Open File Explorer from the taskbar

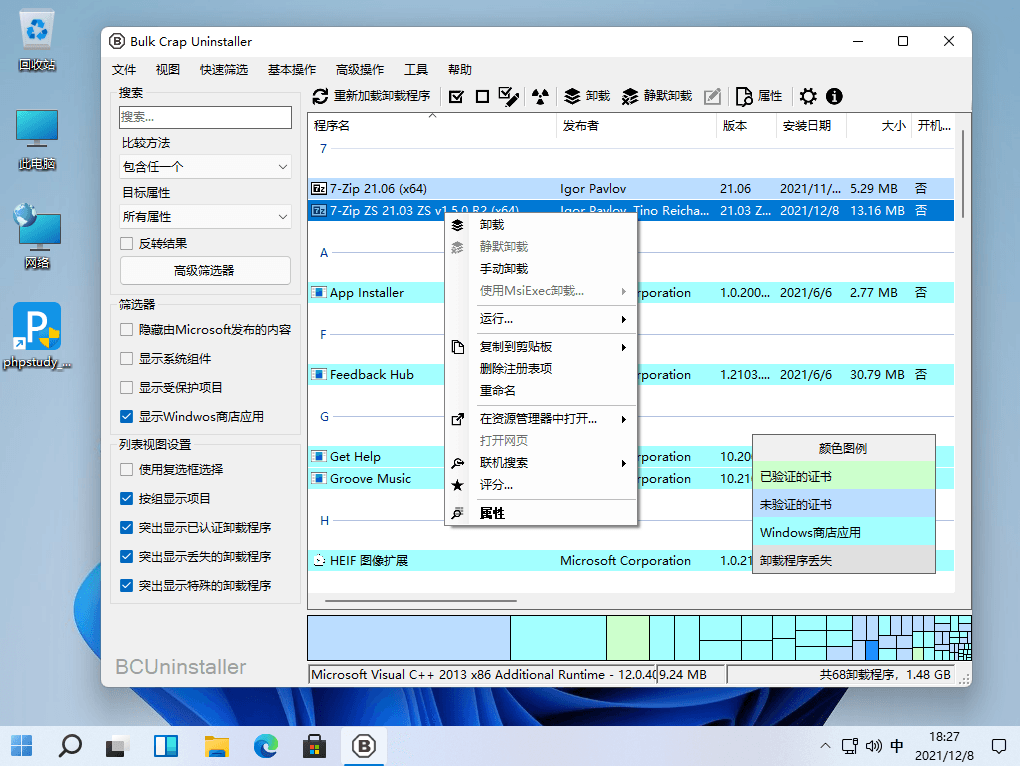[x=217, y=746]
